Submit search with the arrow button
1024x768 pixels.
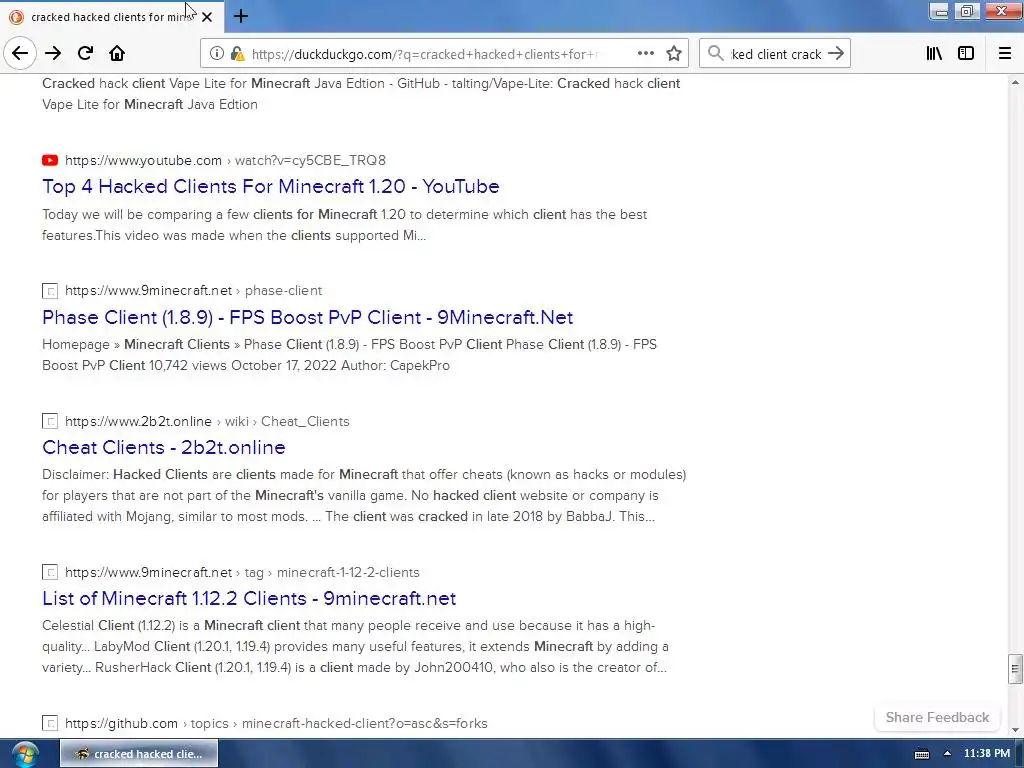(836, 54)
